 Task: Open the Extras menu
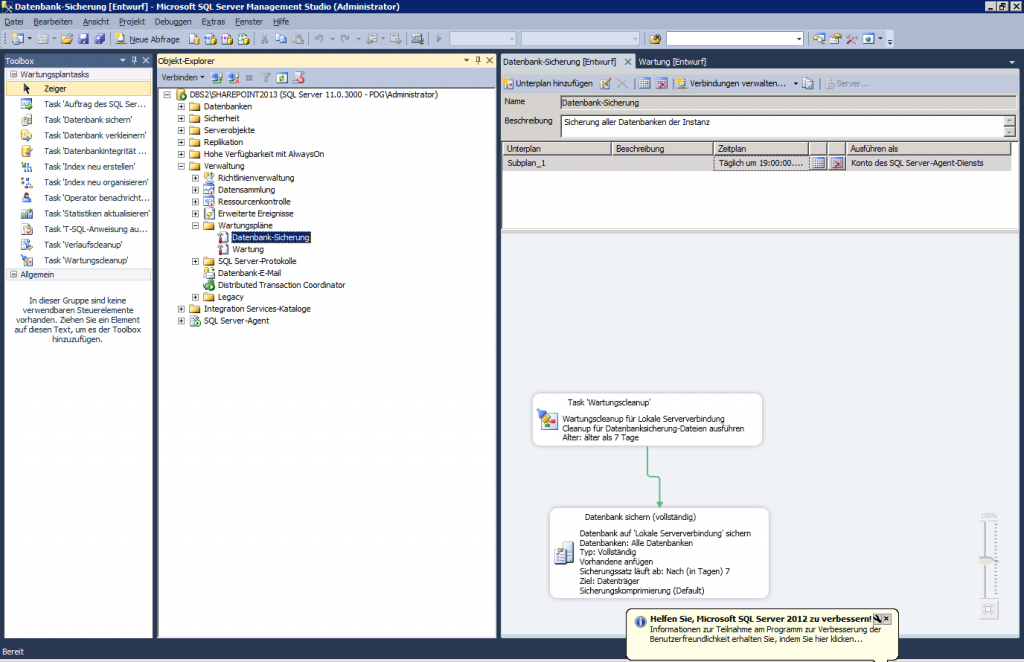pos(213,22)
